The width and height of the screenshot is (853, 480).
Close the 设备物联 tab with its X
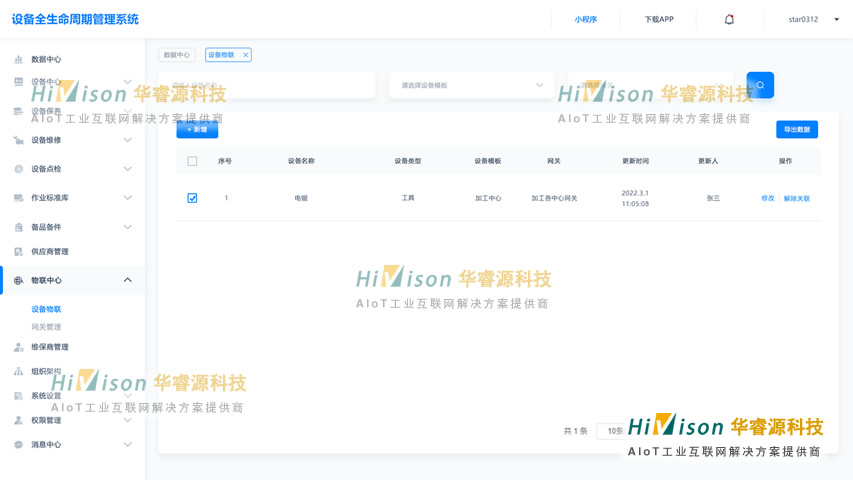click(245, 55)
